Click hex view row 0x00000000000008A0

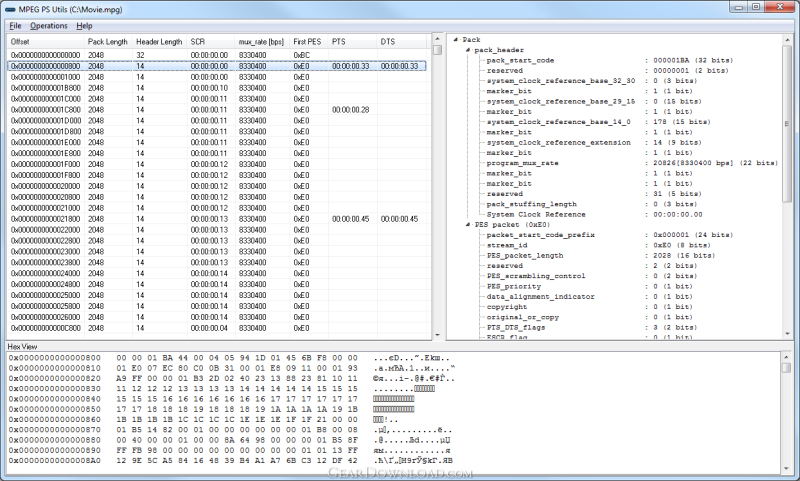[231, 461]
